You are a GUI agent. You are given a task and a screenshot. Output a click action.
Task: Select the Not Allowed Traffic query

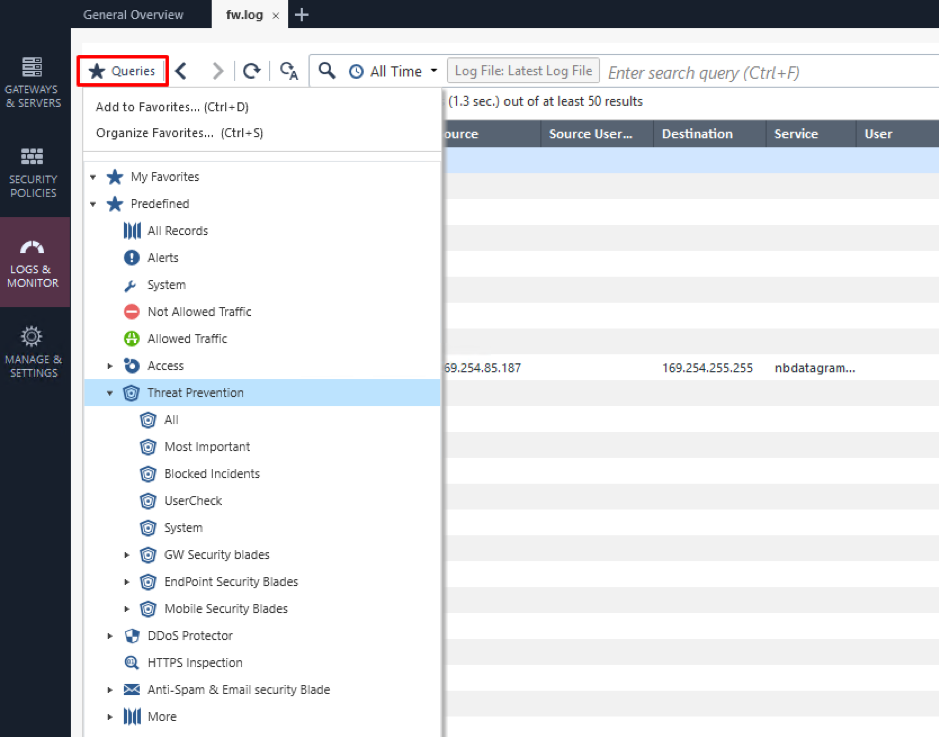[x=187, y=312]
